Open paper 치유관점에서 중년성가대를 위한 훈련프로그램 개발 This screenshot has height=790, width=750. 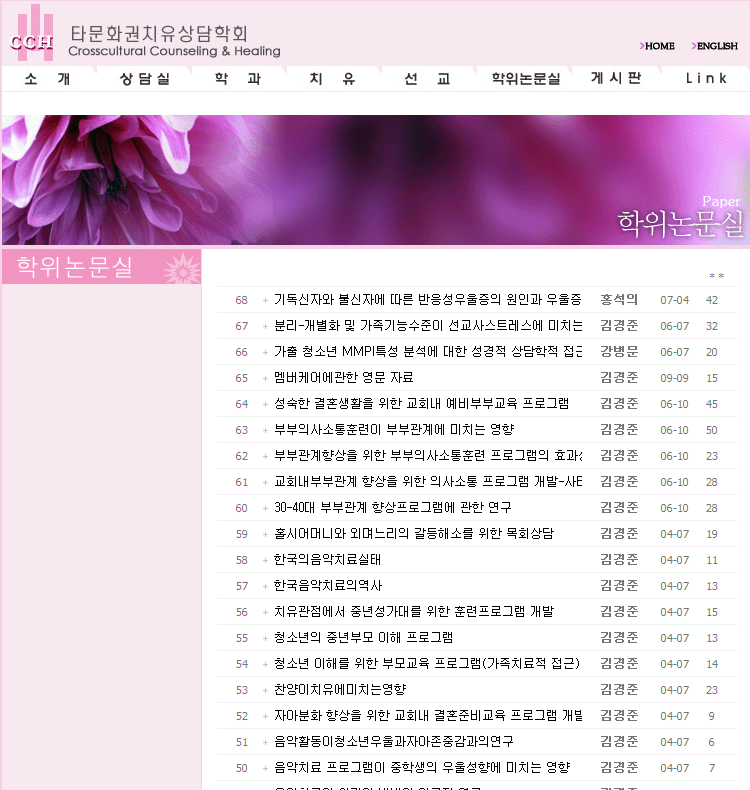pos(414,612)
